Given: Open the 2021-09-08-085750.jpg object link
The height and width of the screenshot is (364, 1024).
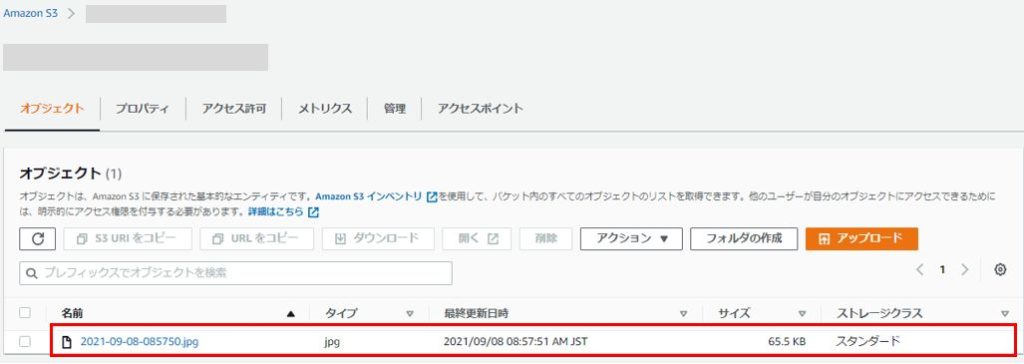Looking at the screenshot, I should click(x=139, y=341).
